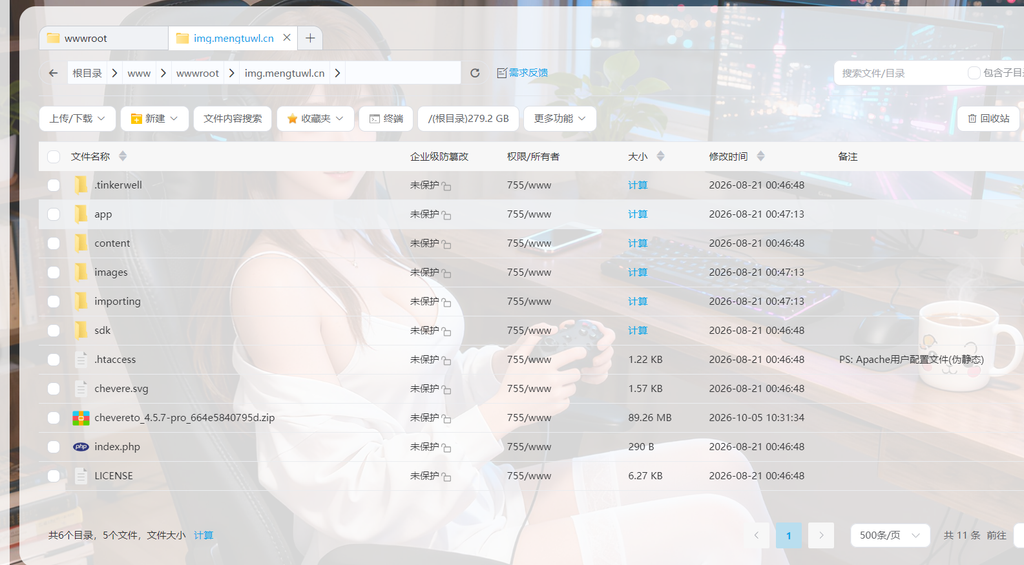Click the chevereto zip archive icon
Screen dimensions: 1024x565
click(x=80, y=417)
